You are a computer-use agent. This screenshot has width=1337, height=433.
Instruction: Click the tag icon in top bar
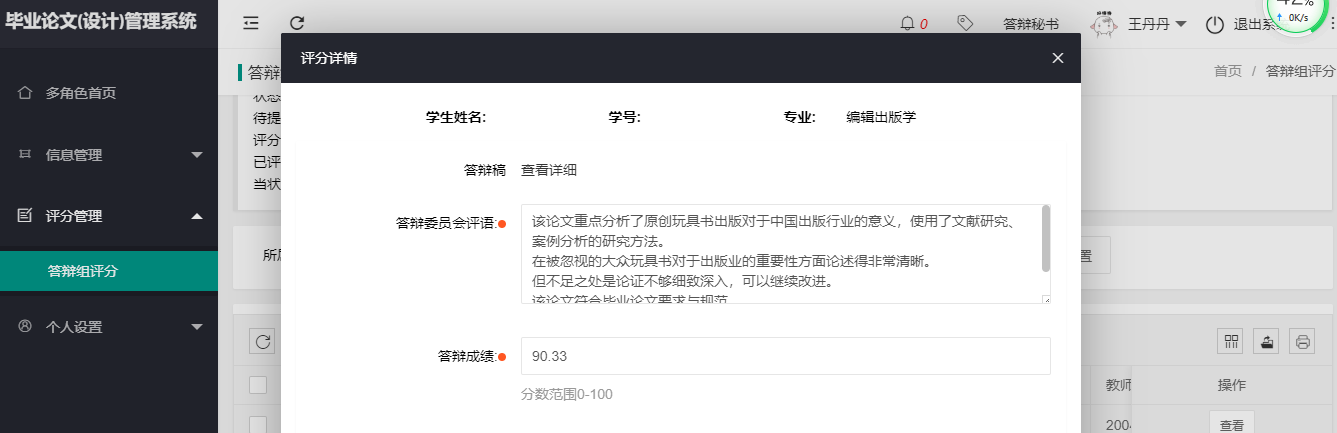tap(965, 23)
